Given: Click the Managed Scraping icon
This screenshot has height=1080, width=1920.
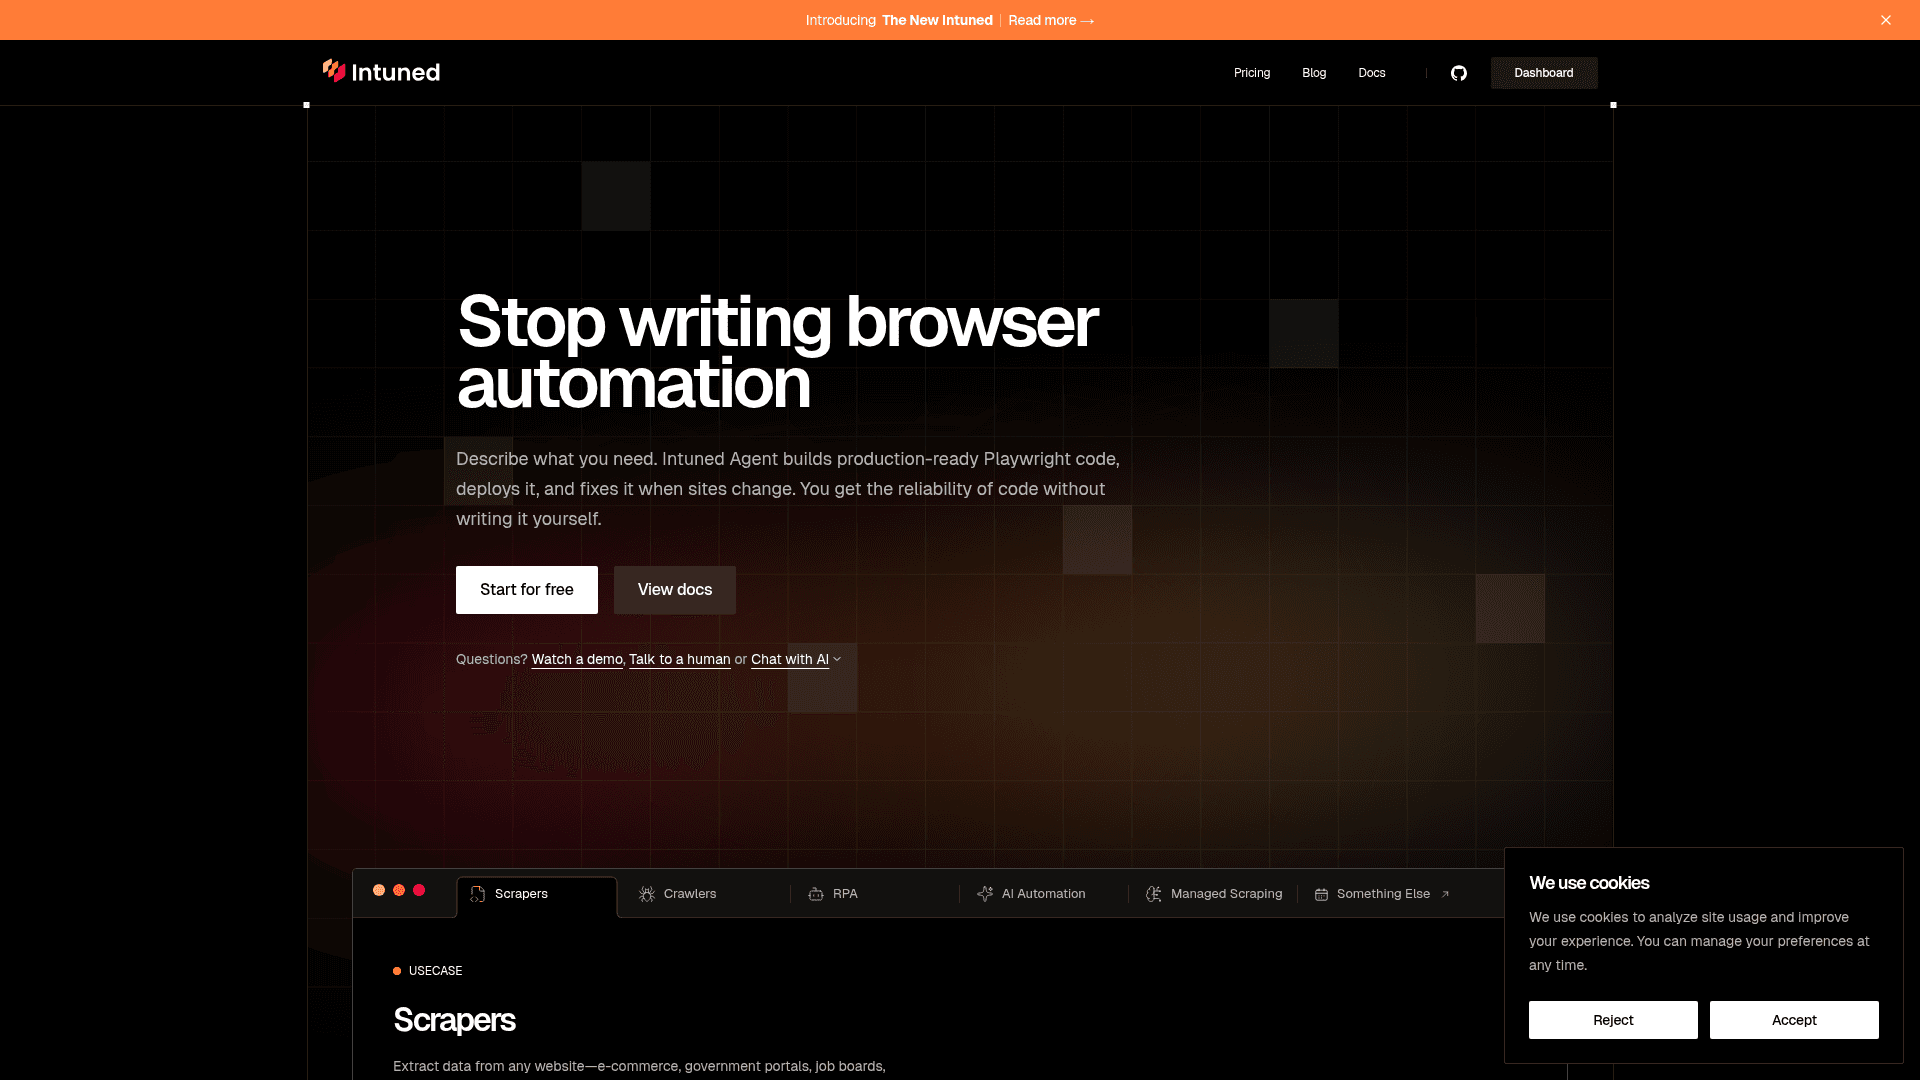Looking at the screenshot, I should pos(1154,894).
